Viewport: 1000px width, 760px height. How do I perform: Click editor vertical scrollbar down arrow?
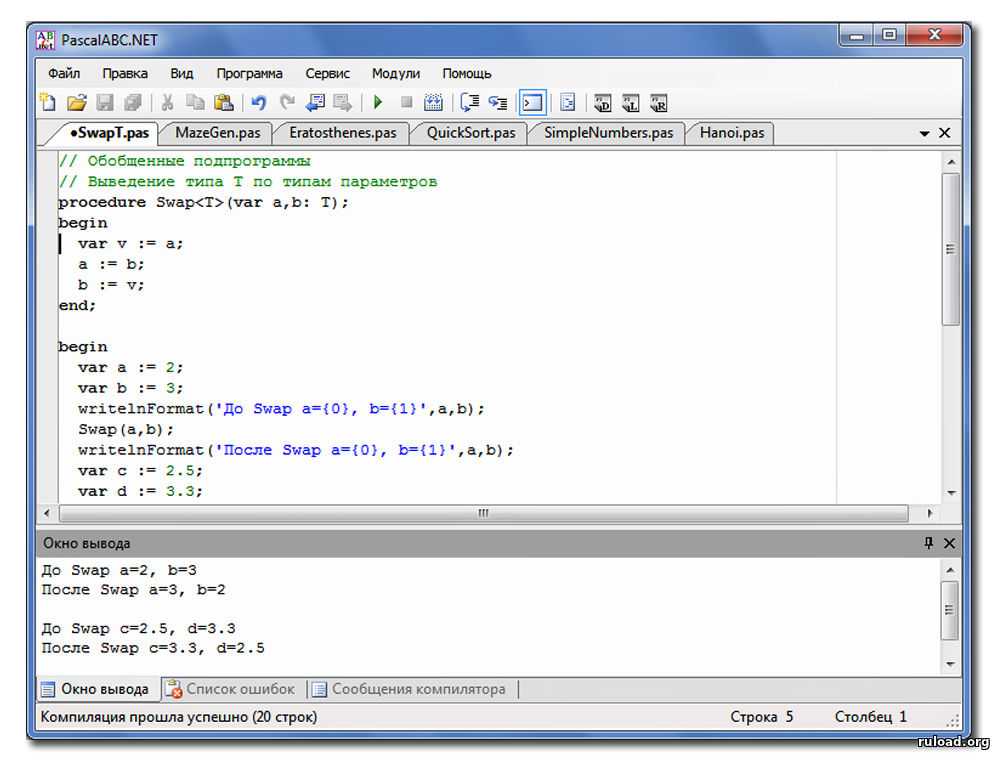[x=951, y=493]
